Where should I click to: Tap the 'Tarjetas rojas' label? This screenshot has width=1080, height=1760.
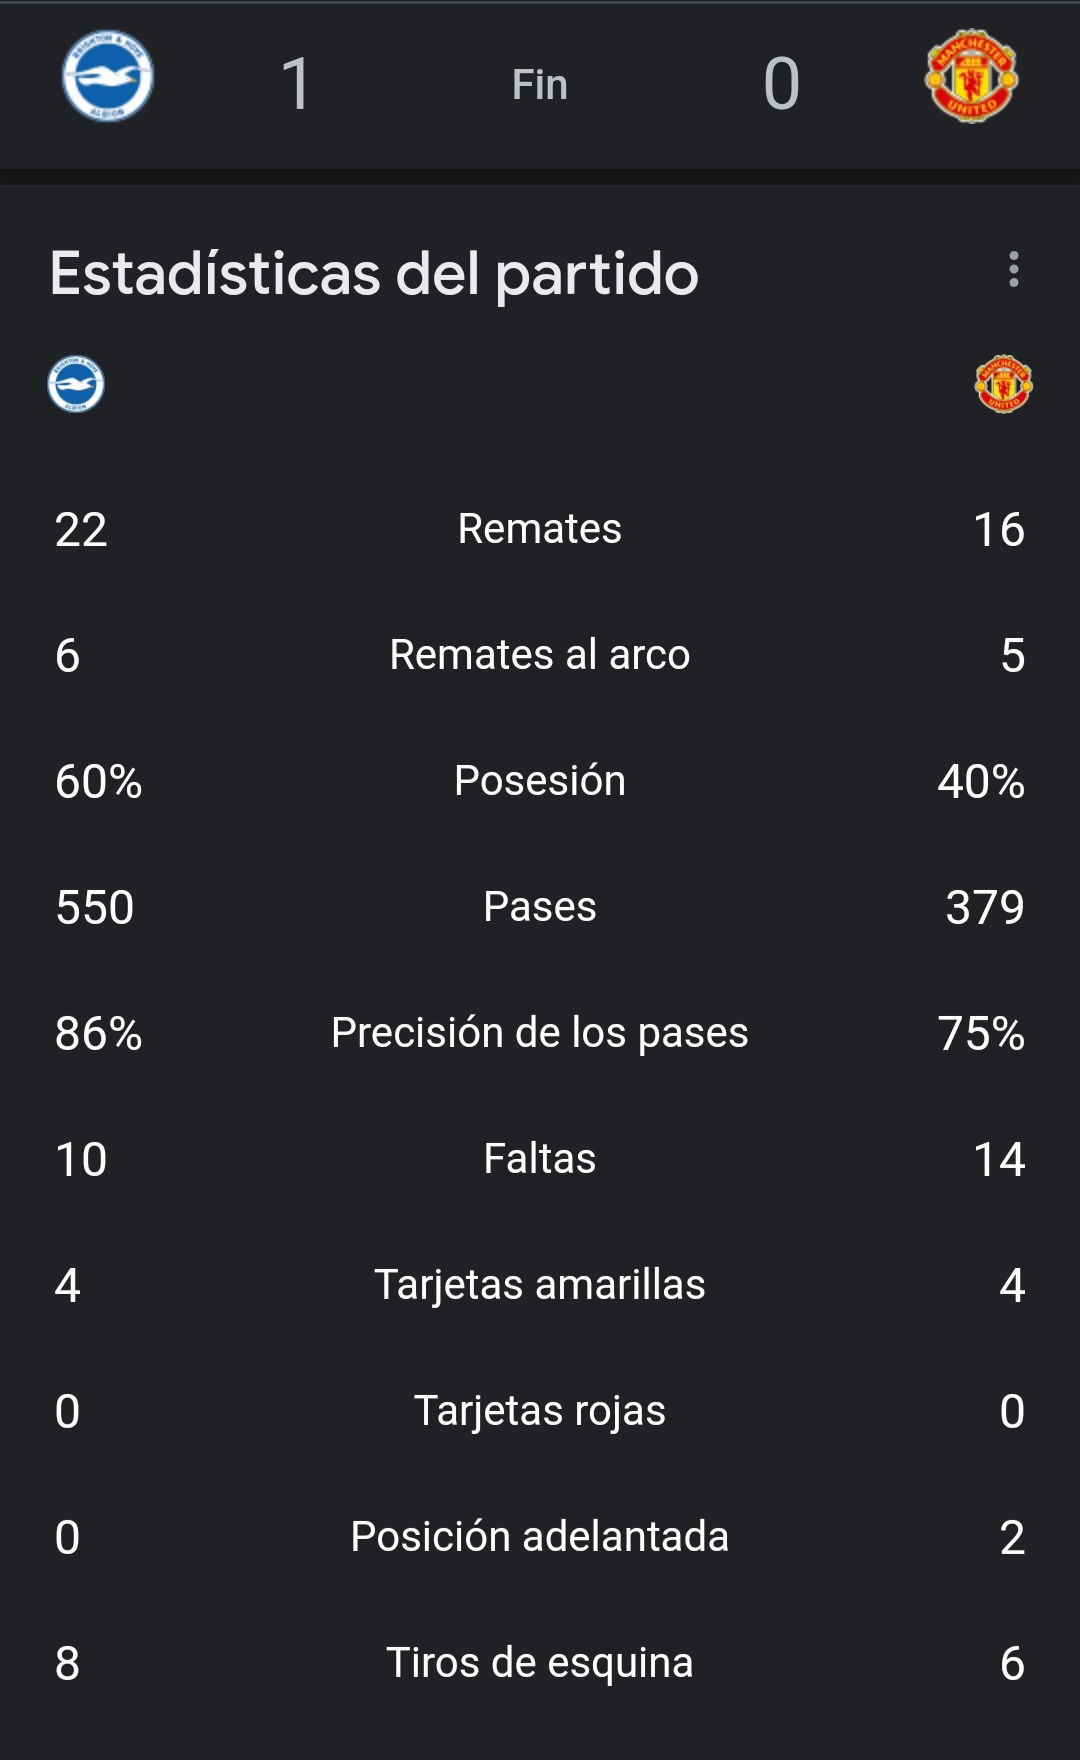540,1411
